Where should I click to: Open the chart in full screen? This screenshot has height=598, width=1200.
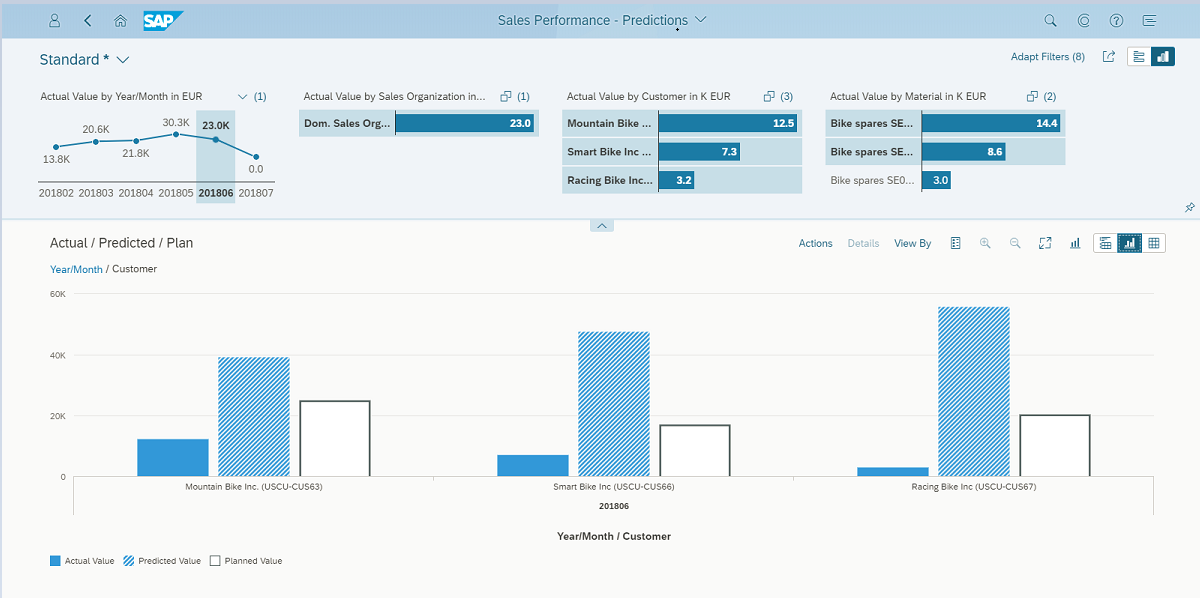[1045, 243]
